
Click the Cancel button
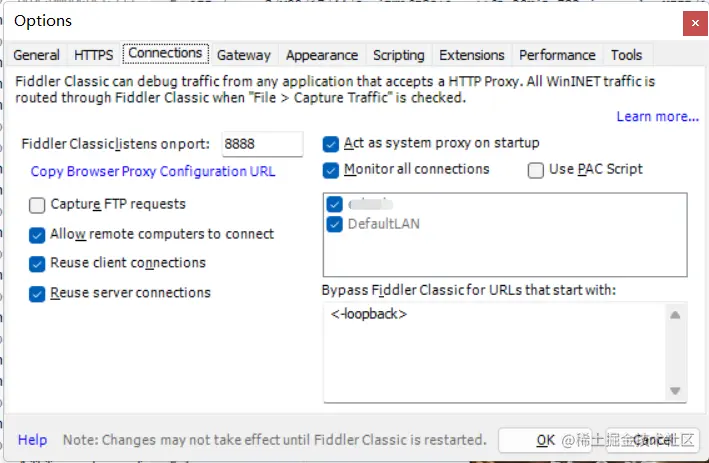coord(653,440)
